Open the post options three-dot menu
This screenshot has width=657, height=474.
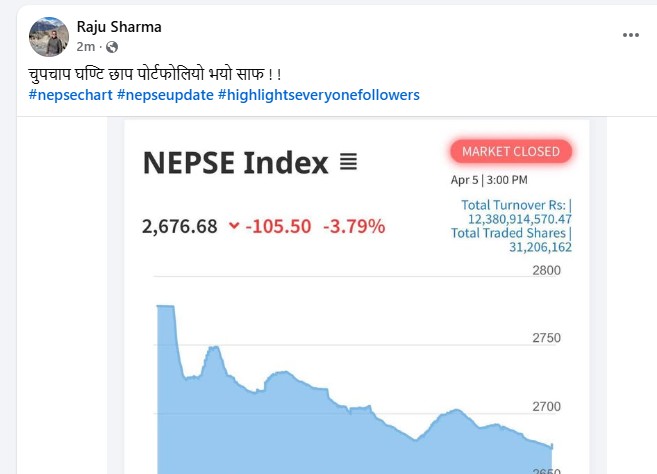pyautogui.click(x=630, y=35)
